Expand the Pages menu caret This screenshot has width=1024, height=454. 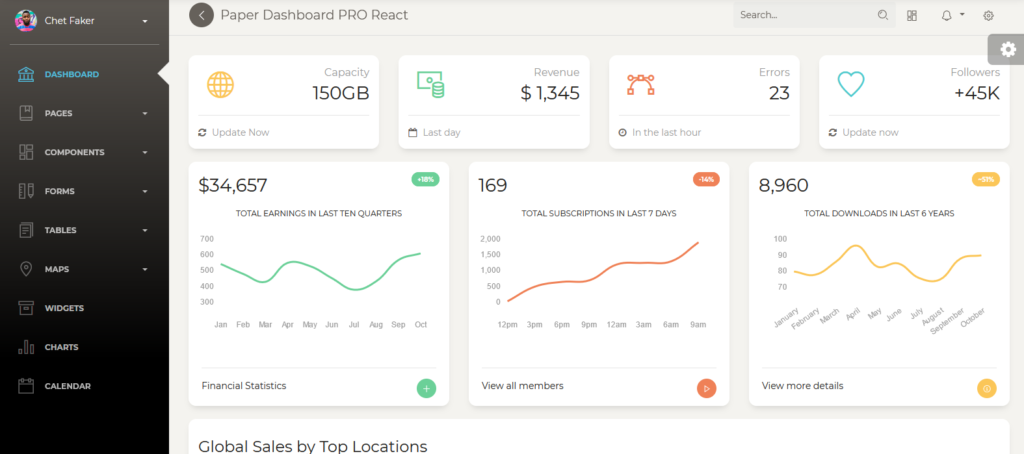[145, 114]
